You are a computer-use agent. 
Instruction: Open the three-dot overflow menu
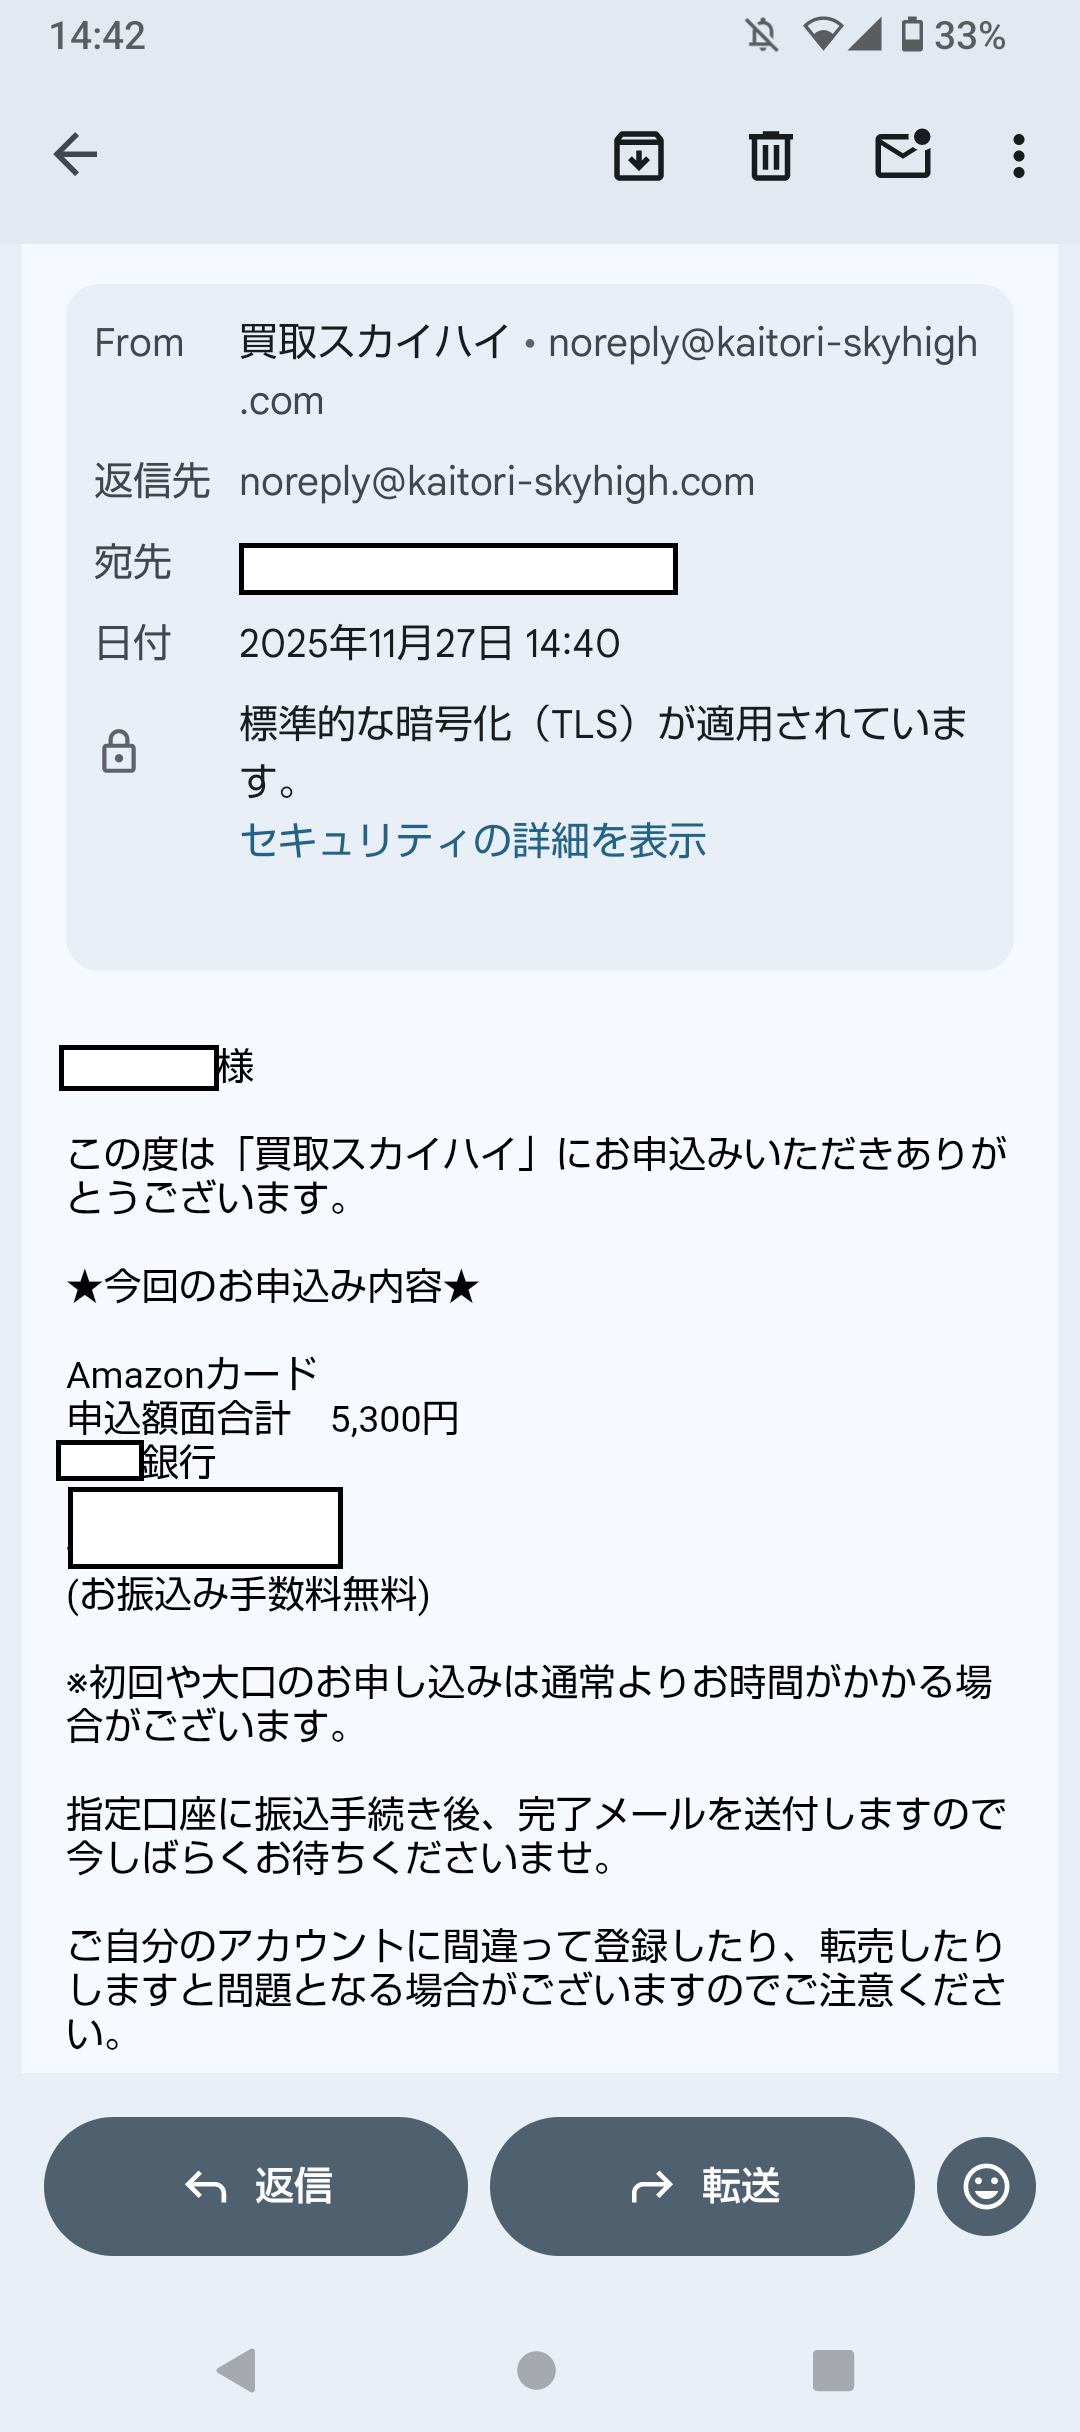point(1018,156)
